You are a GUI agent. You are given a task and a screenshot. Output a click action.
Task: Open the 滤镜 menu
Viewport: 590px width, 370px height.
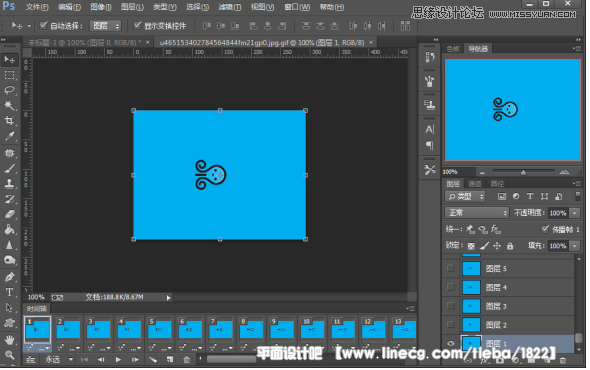229,7
